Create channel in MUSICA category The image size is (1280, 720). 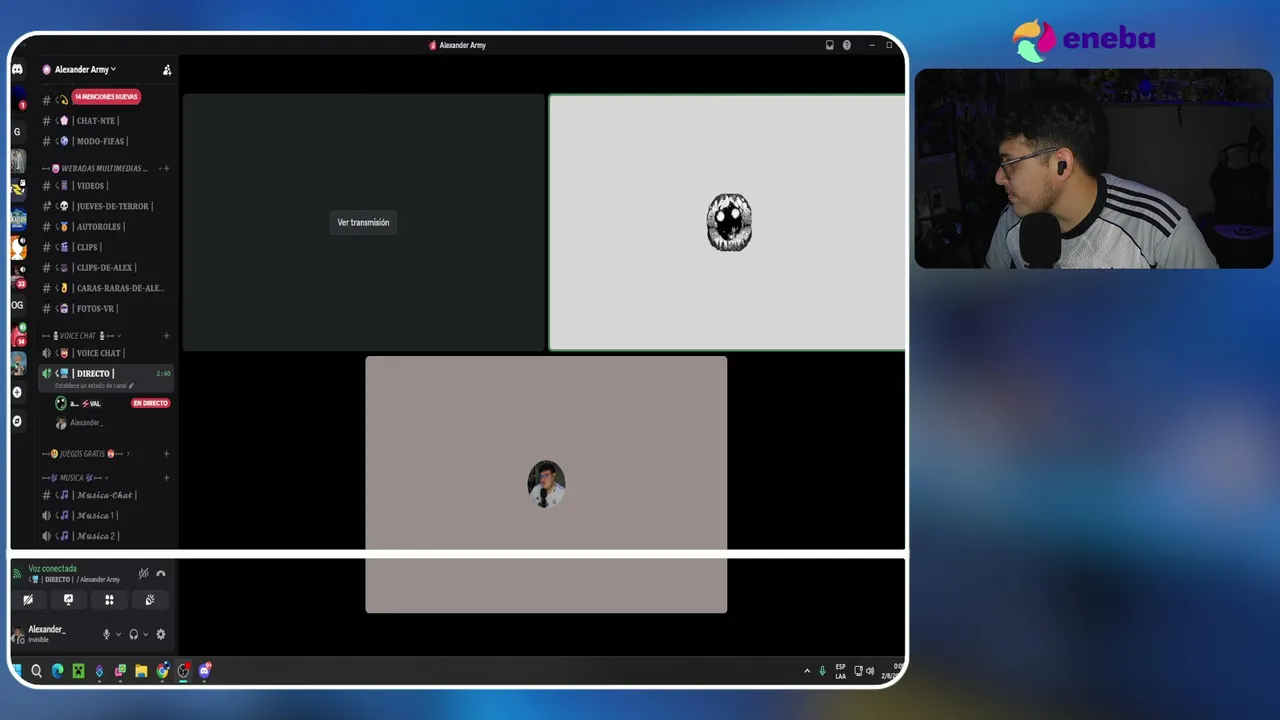coord(166,478)
